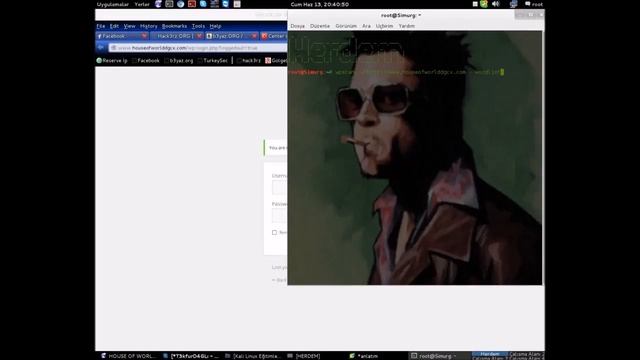Open the terminal Ara menu
Screen dimensions: 640x360
(366, 26)
